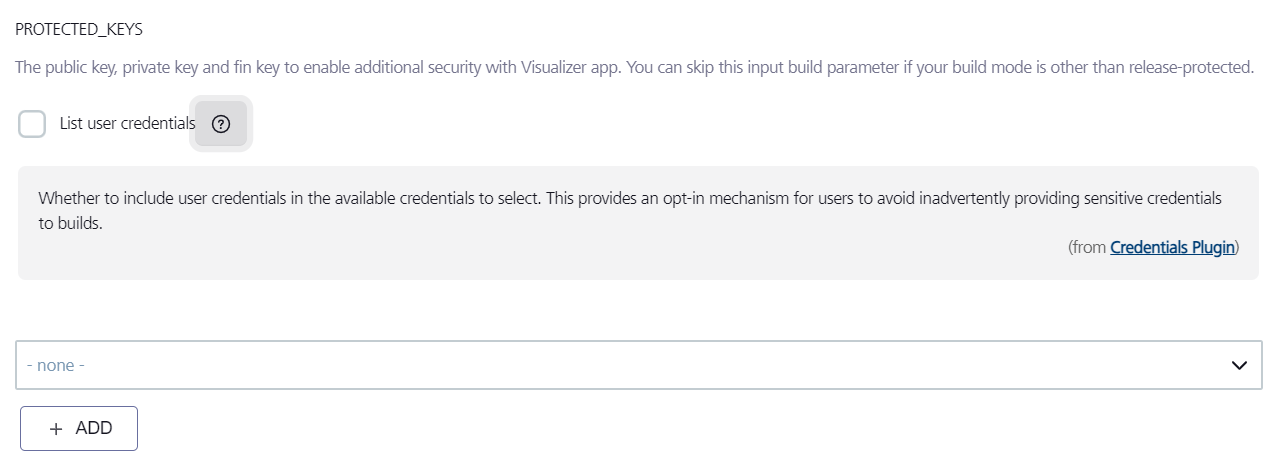1272x456 pixels.
Task: Enable the List user credentials checkbox
Action: (x=32, y=124)
